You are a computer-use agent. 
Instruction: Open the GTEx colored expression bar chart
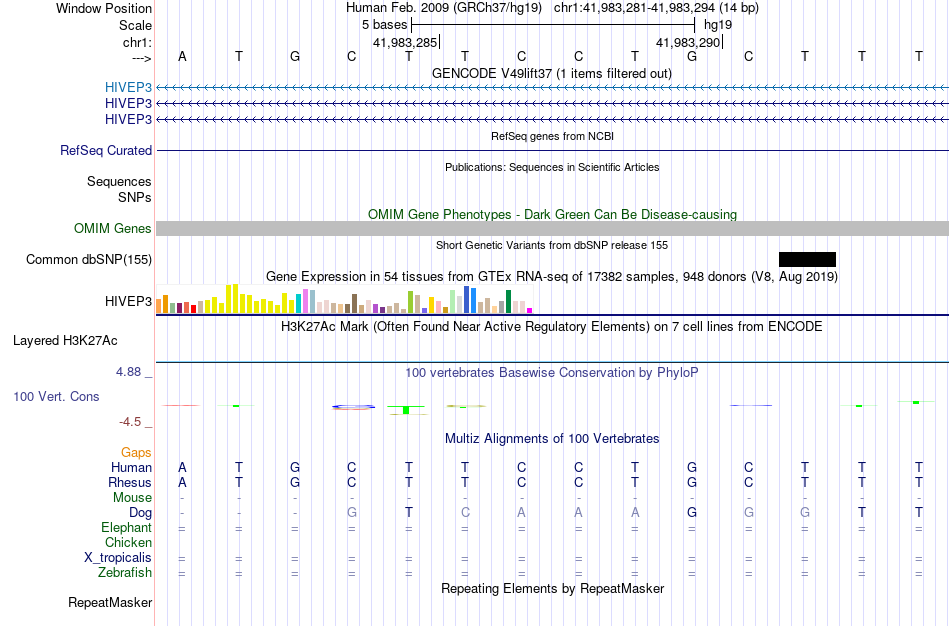344,299
